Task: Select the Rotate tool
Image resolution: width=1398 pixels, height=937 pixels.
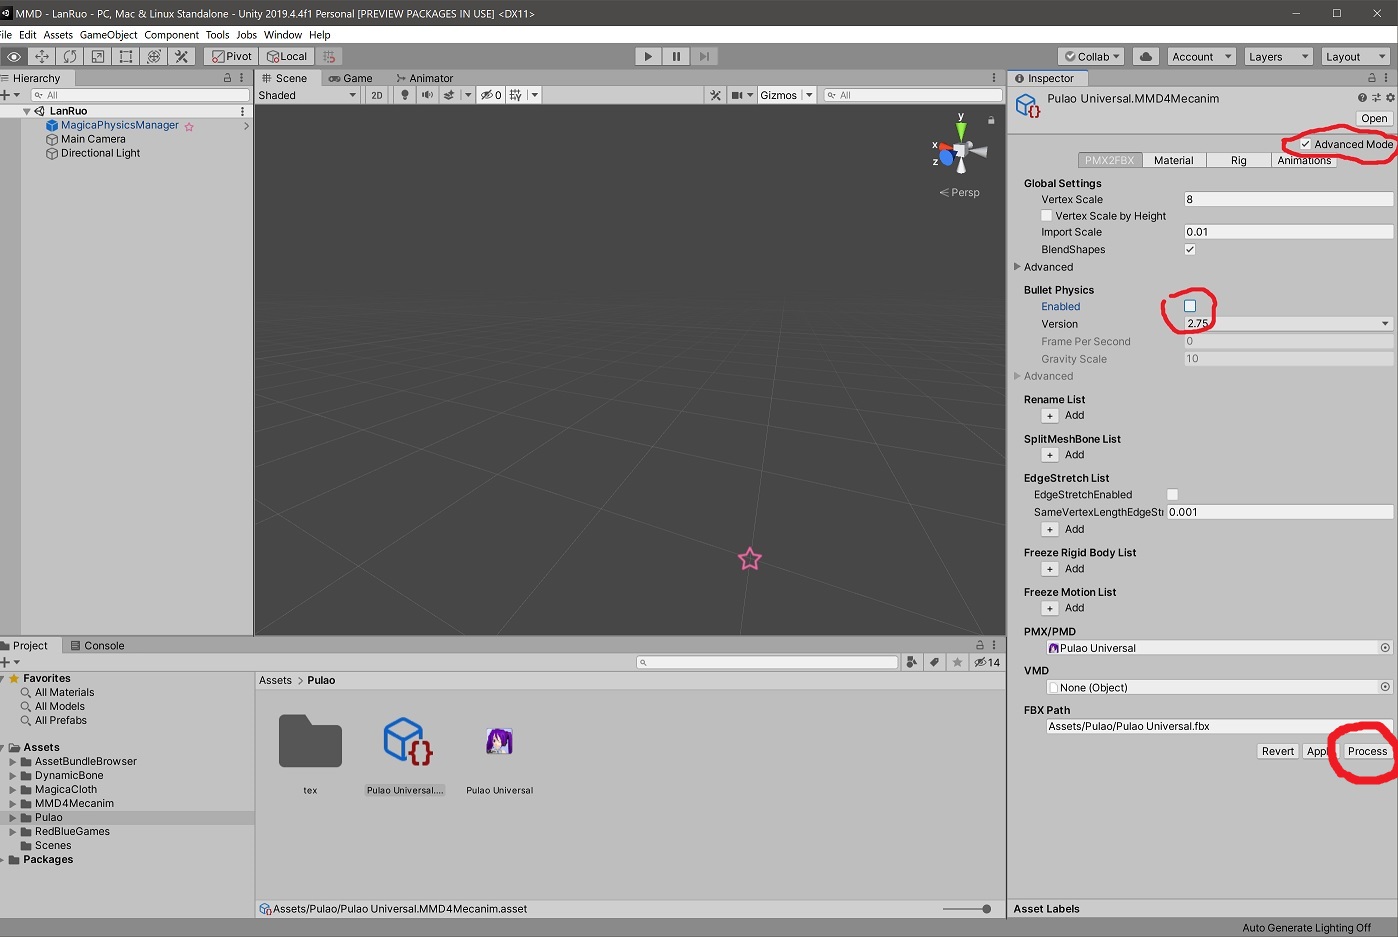Action: coord(69,57)
